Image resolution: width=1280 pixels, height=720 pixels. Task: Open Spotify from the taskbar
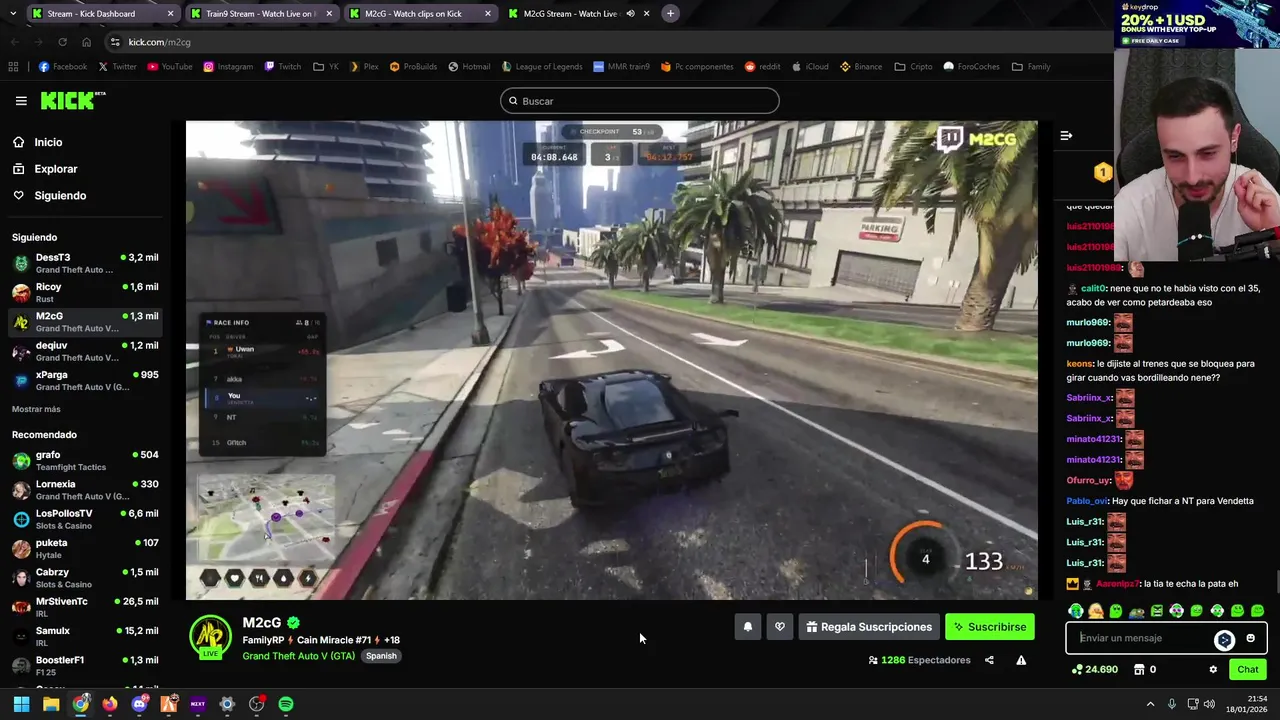click(x=286, y=704)
